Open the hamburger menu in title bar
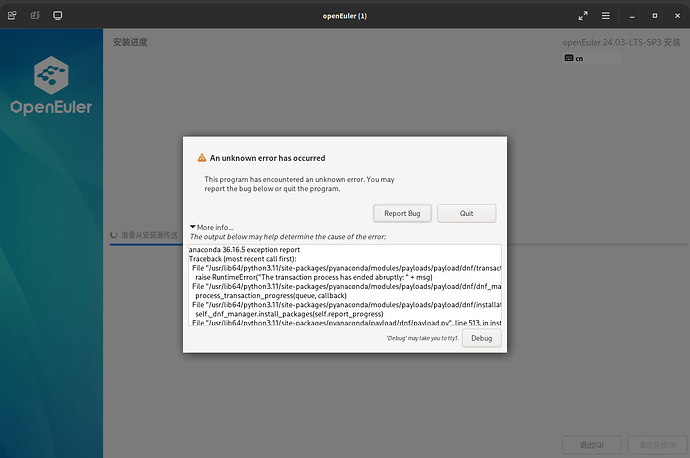The image size is (690, 458). (605, 16)
